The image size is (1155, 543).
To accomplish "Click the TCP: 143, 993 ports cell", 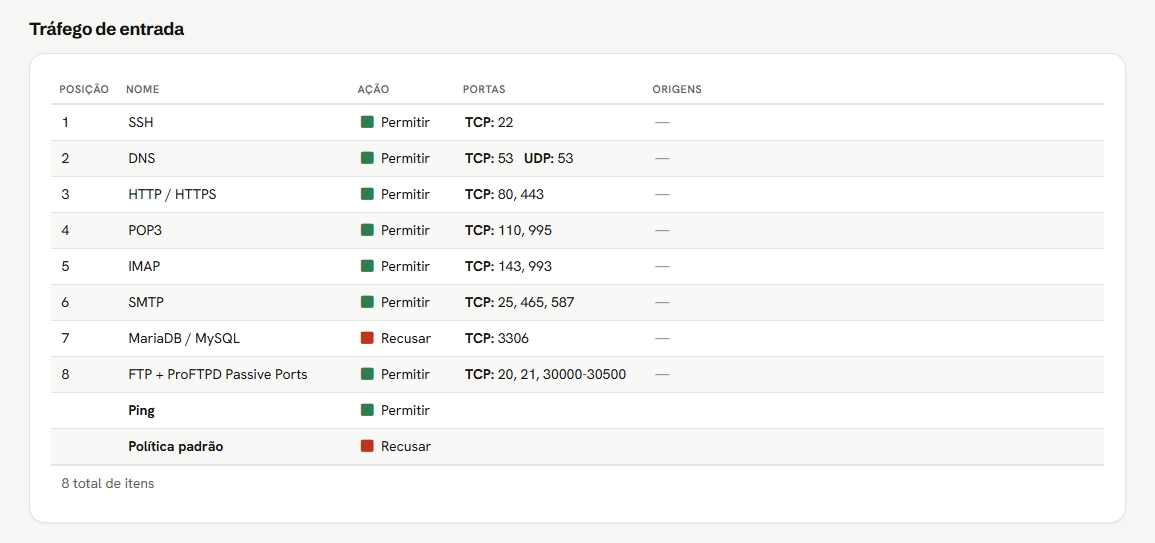I will (x=508, y=267).
